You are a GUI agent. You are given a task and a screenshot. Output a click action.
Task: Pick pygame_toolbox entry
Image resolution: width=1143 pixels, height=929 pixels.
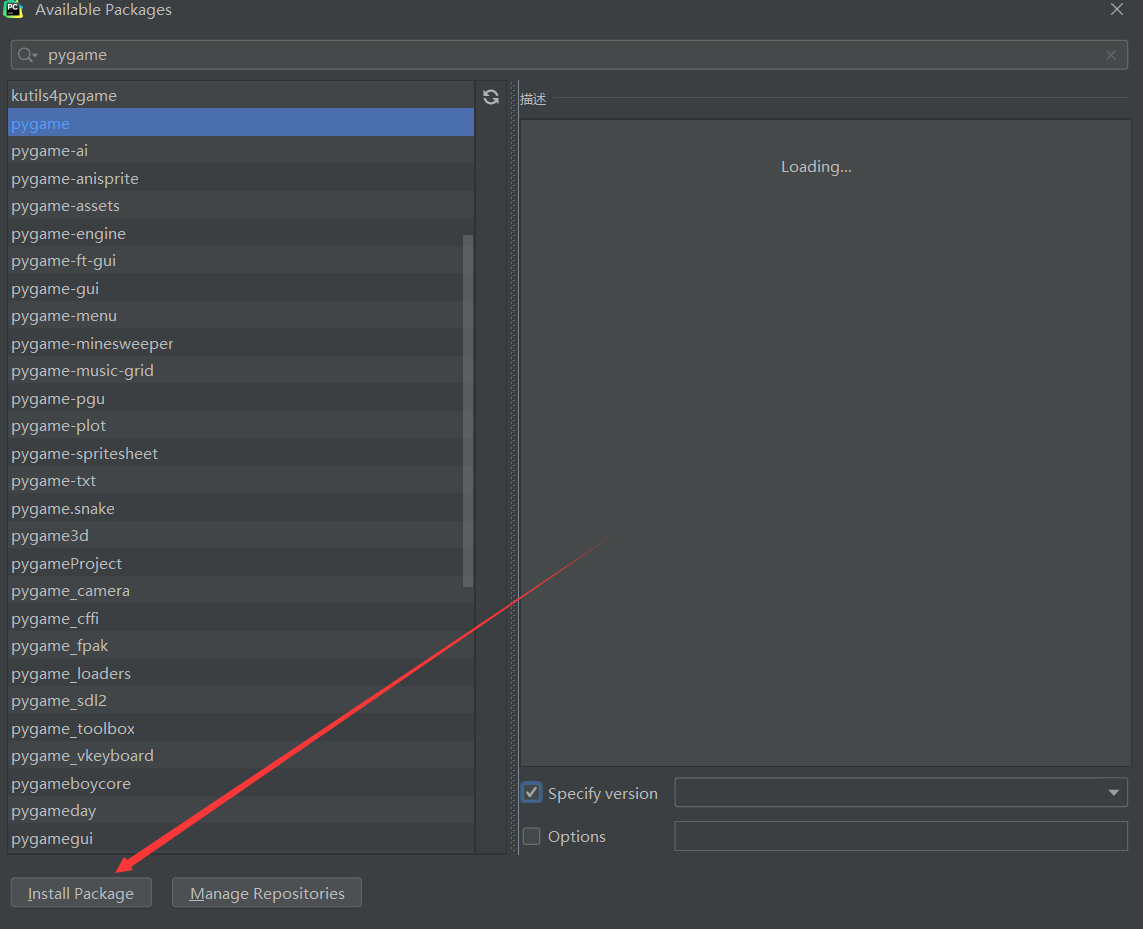241,728
